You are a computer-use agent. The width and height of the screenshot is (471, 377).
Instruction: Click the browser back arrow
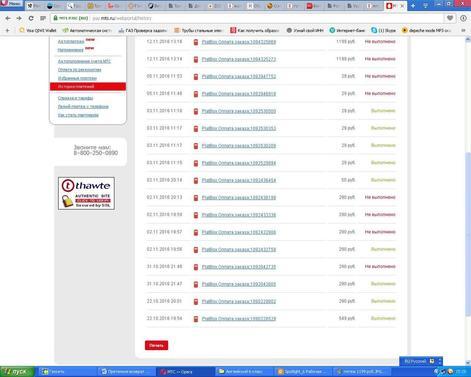click(8, 18)
